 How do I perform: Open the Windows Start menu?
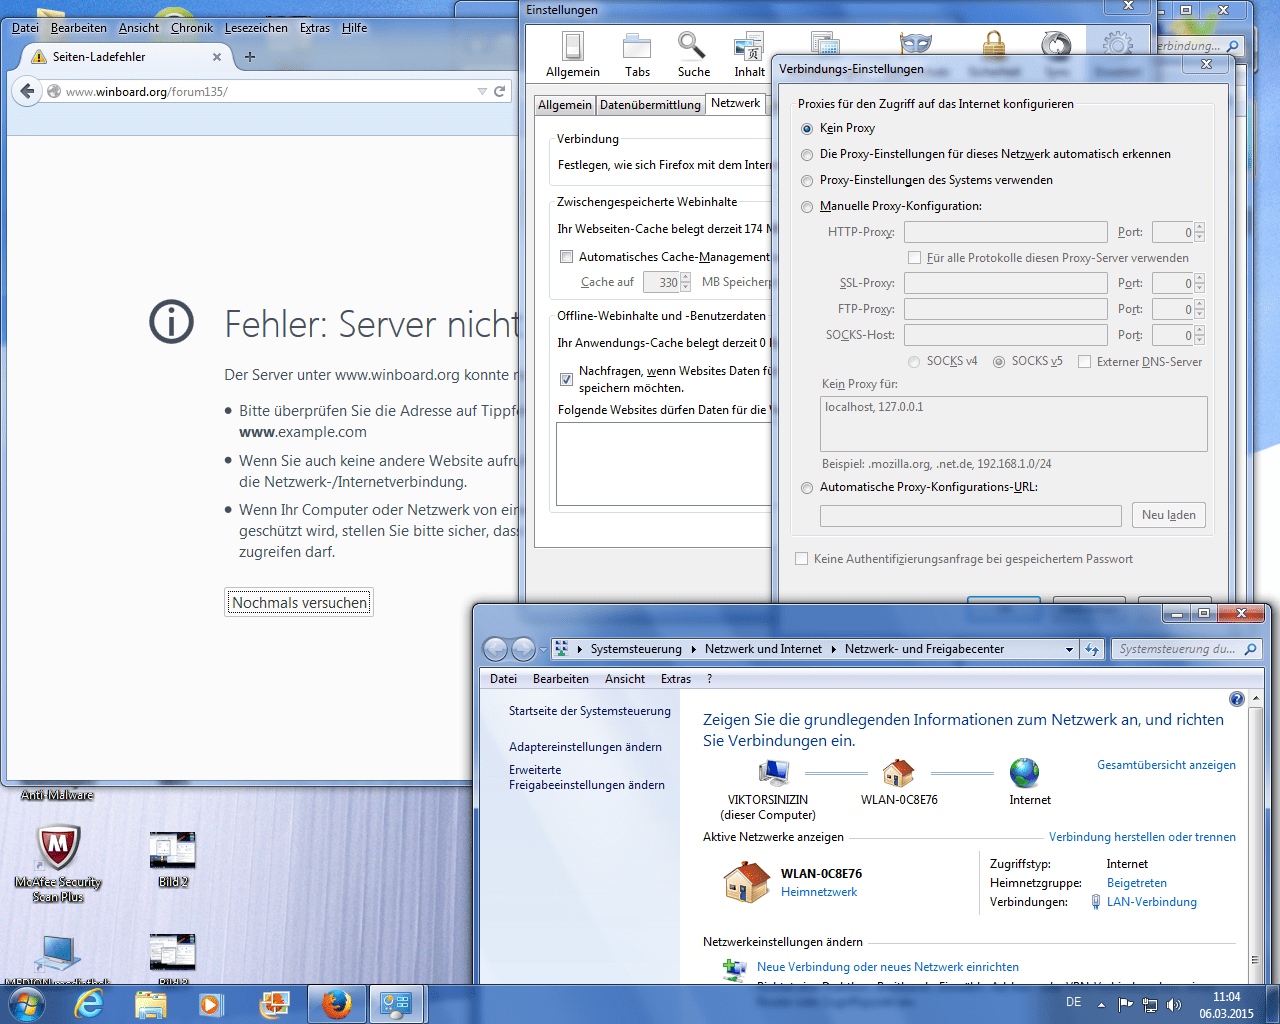pyautogui.click(x=26, y=1004)
